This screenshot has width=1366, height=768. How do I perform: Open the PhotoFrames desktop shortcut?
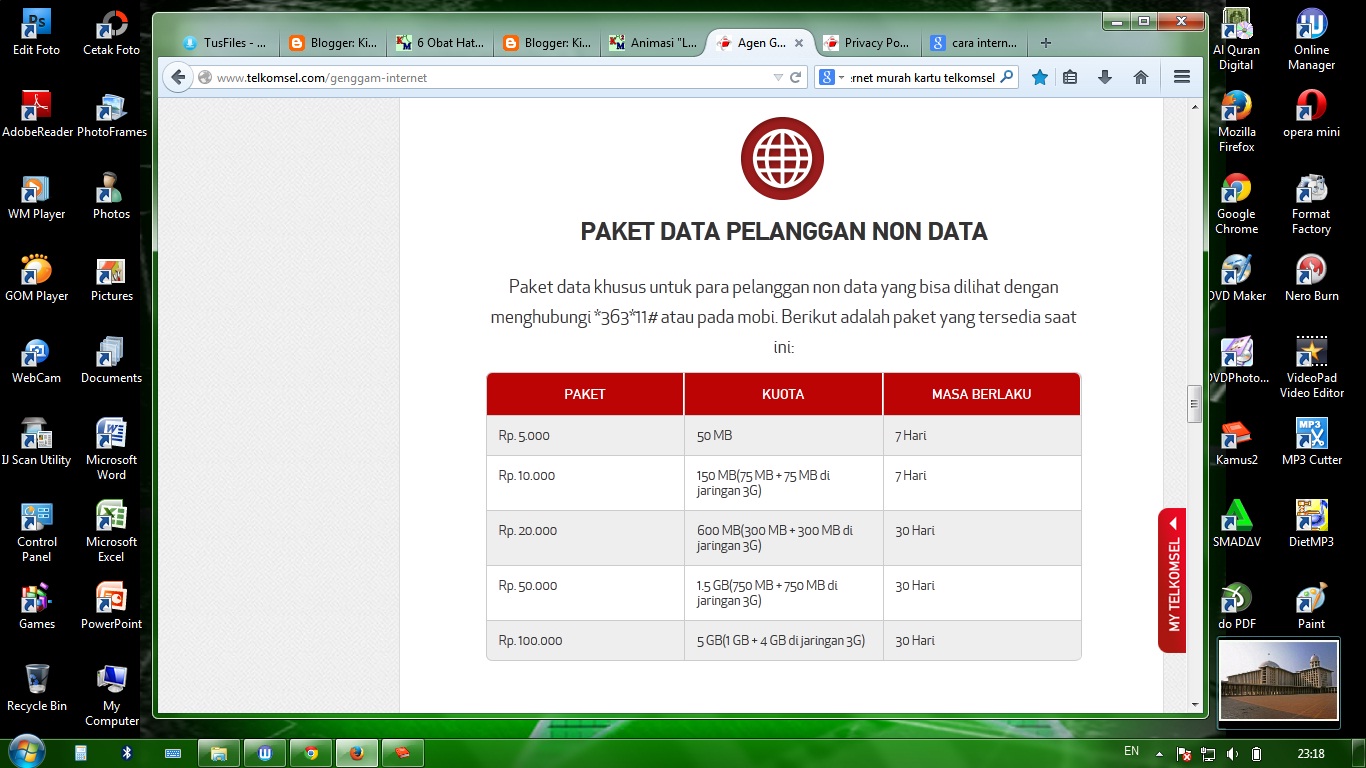point(112,114)
